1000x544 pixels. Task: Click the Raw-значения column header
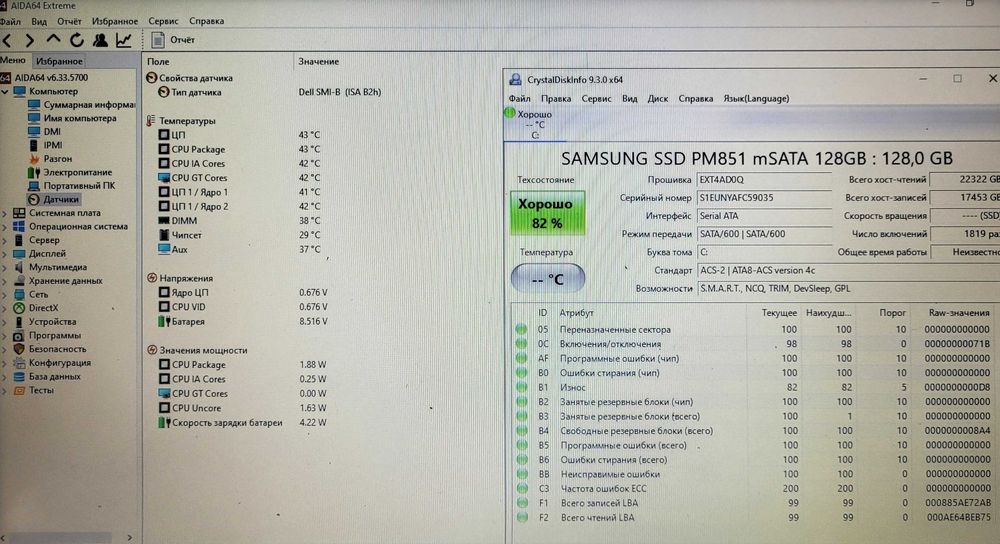click(959, 313)
